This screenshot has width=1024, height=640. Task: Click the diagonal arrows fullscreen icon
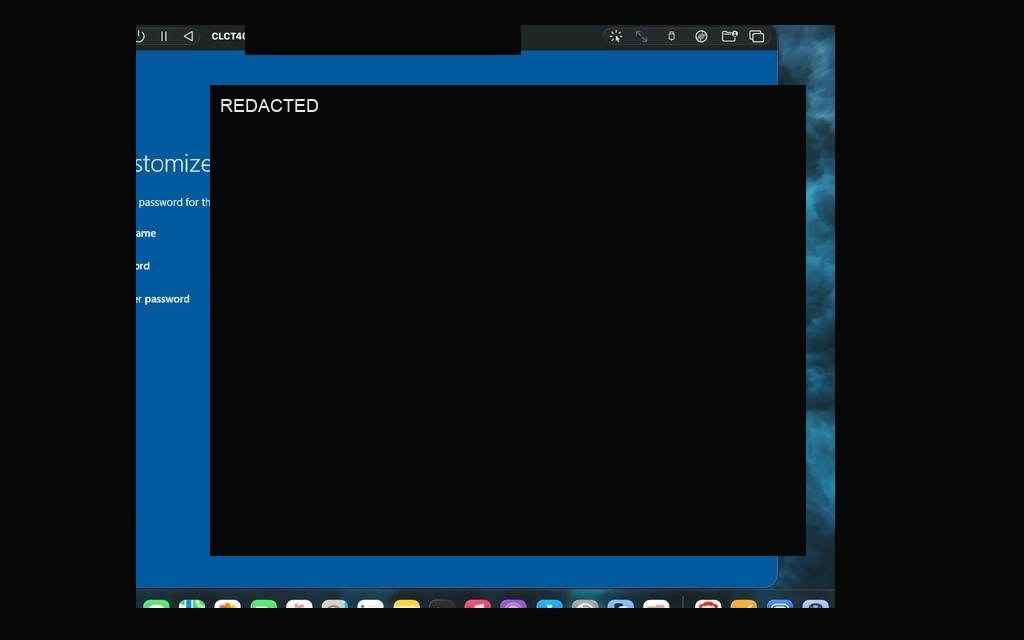642,37
